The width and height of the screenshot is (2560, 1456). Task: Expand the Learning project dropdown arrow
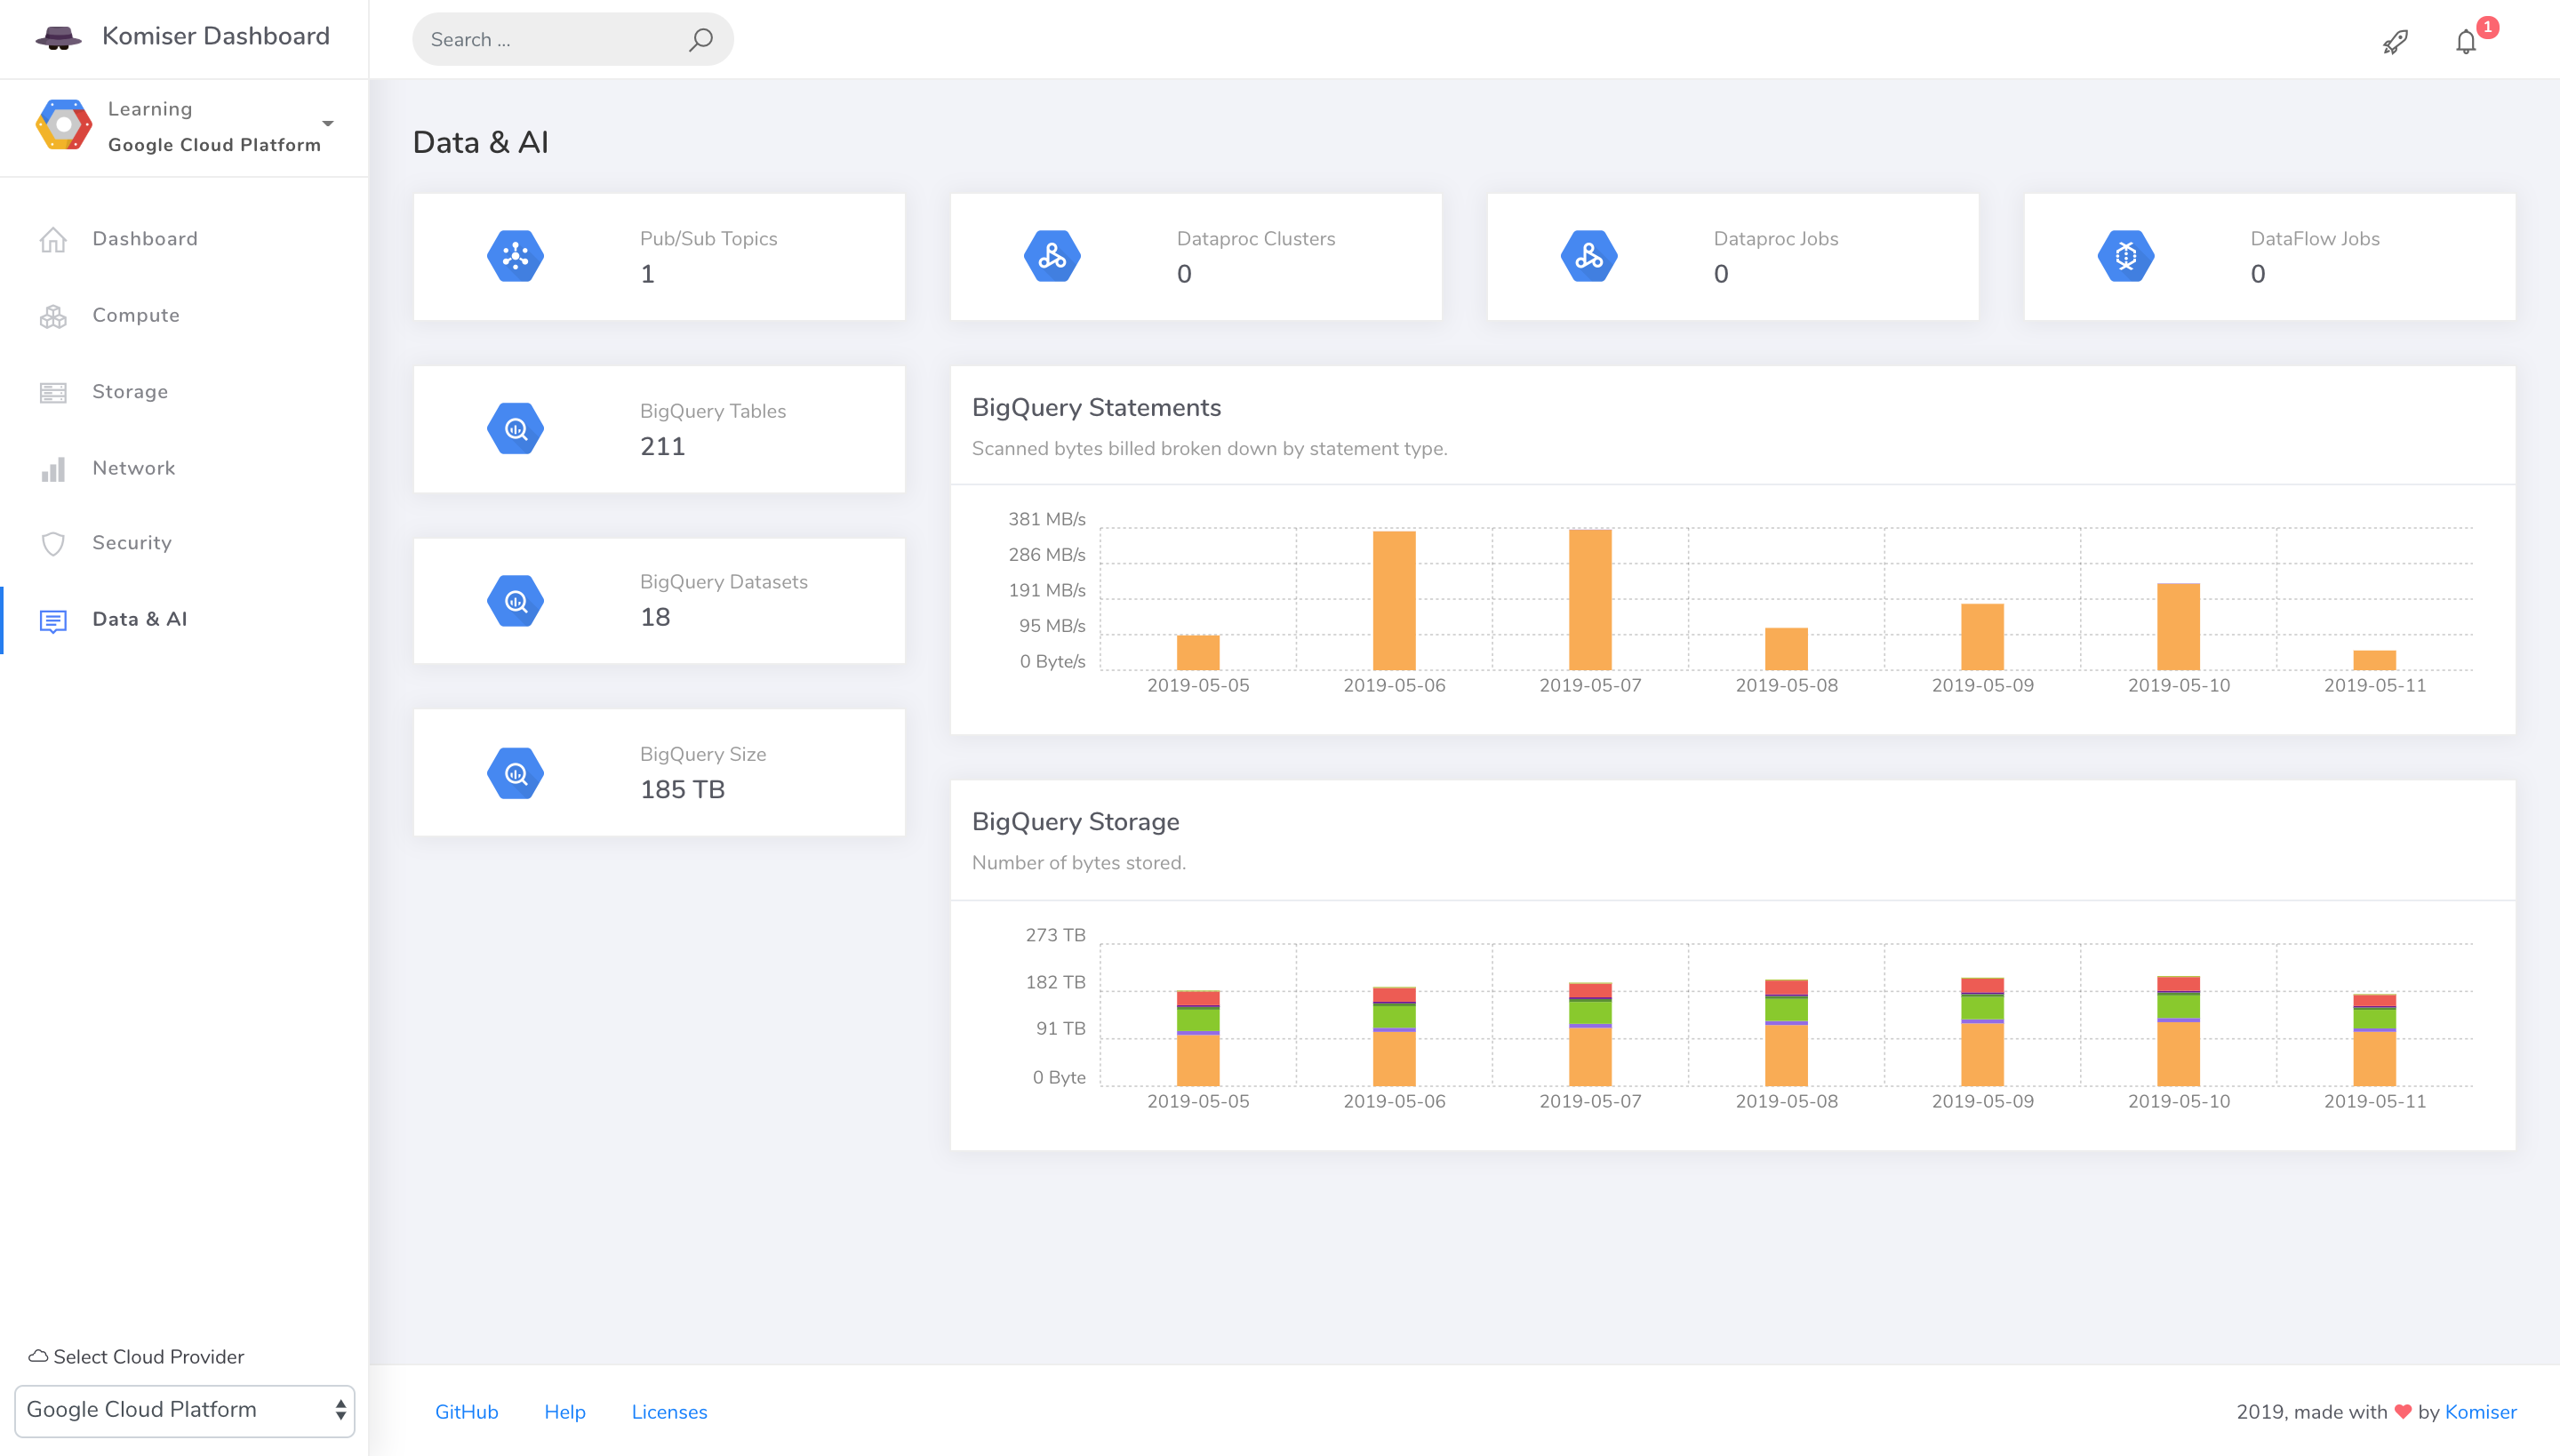tap(328, 124)
